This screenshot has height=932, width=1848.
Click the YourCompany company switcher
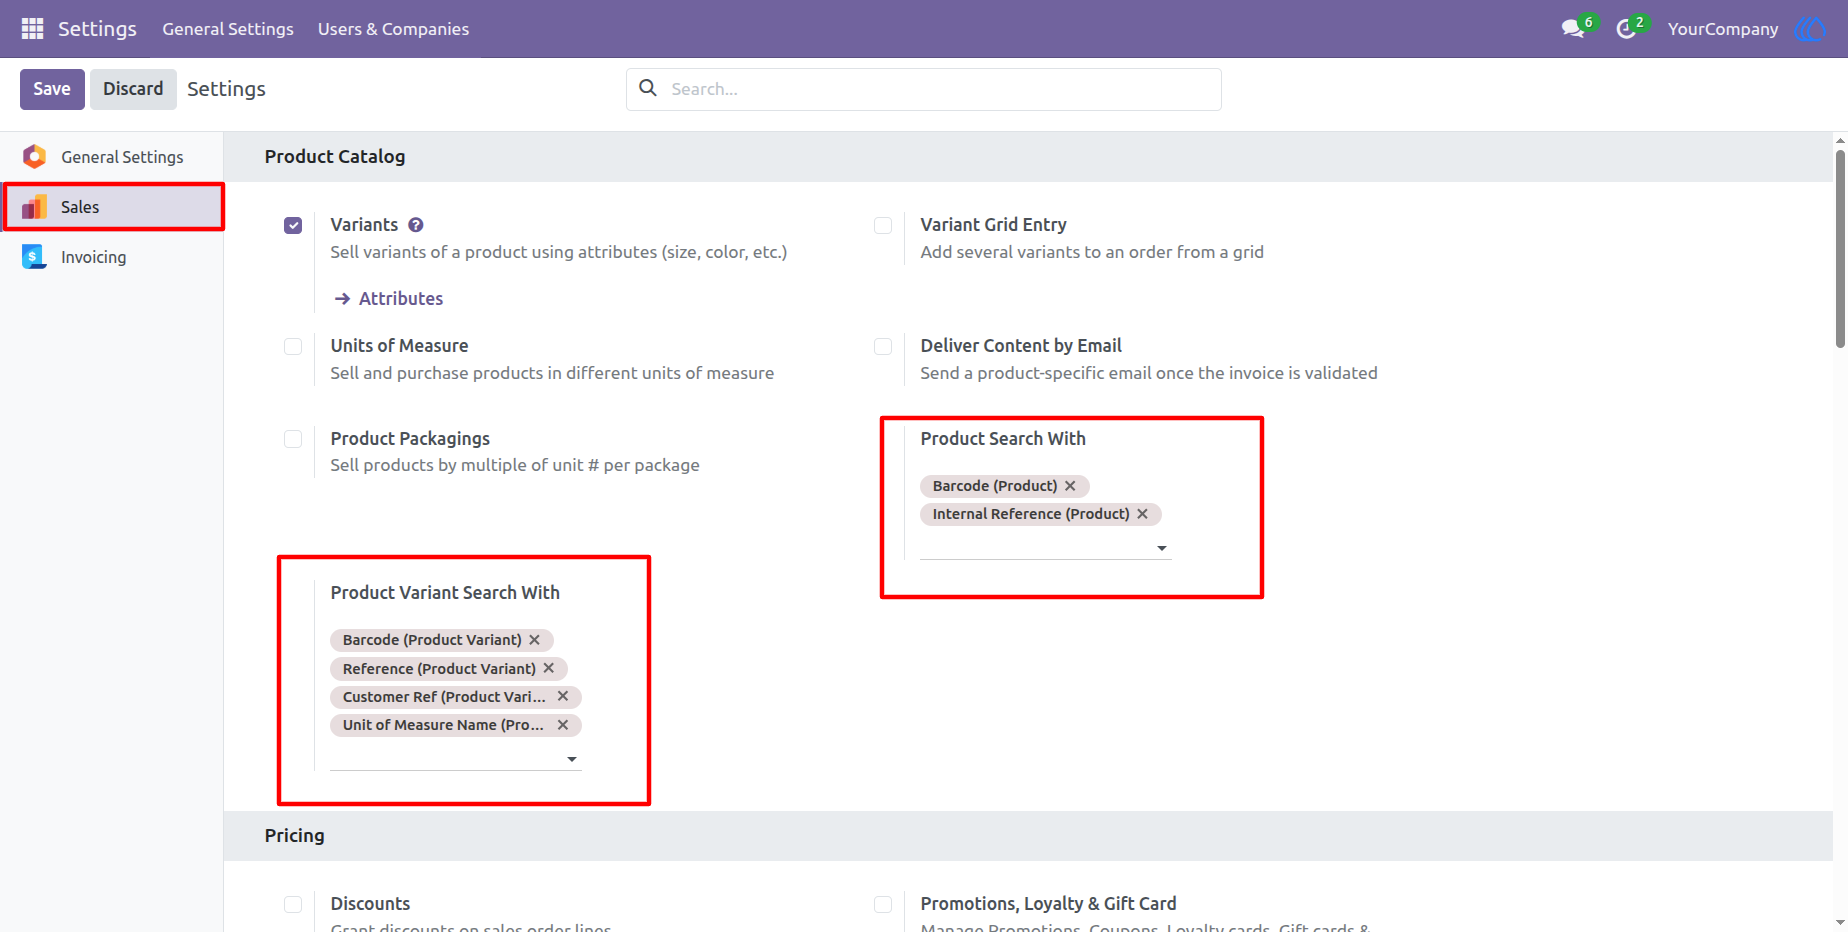pyautogui.click(x=1723, y=29)
